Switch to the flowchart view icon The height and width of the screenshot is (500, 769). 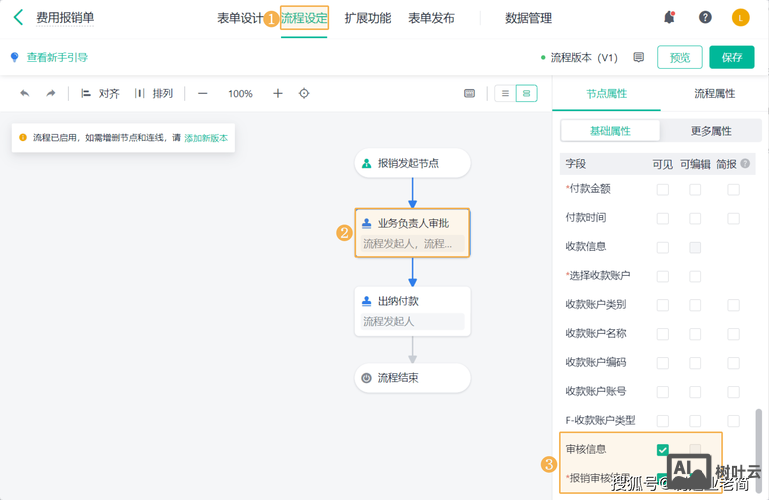tap(527, 93)
